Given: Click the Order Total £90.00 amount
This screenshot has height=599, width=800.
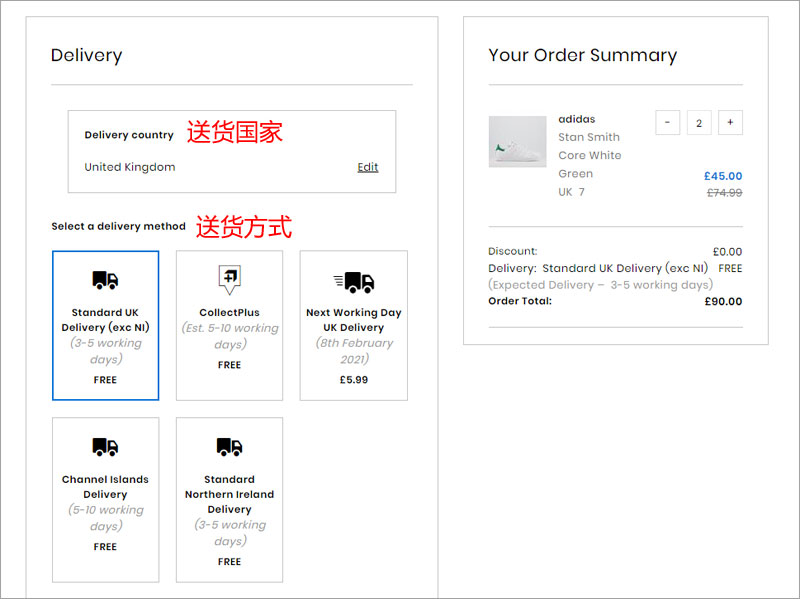Looking at the screenshot, I should pos(723,301).
